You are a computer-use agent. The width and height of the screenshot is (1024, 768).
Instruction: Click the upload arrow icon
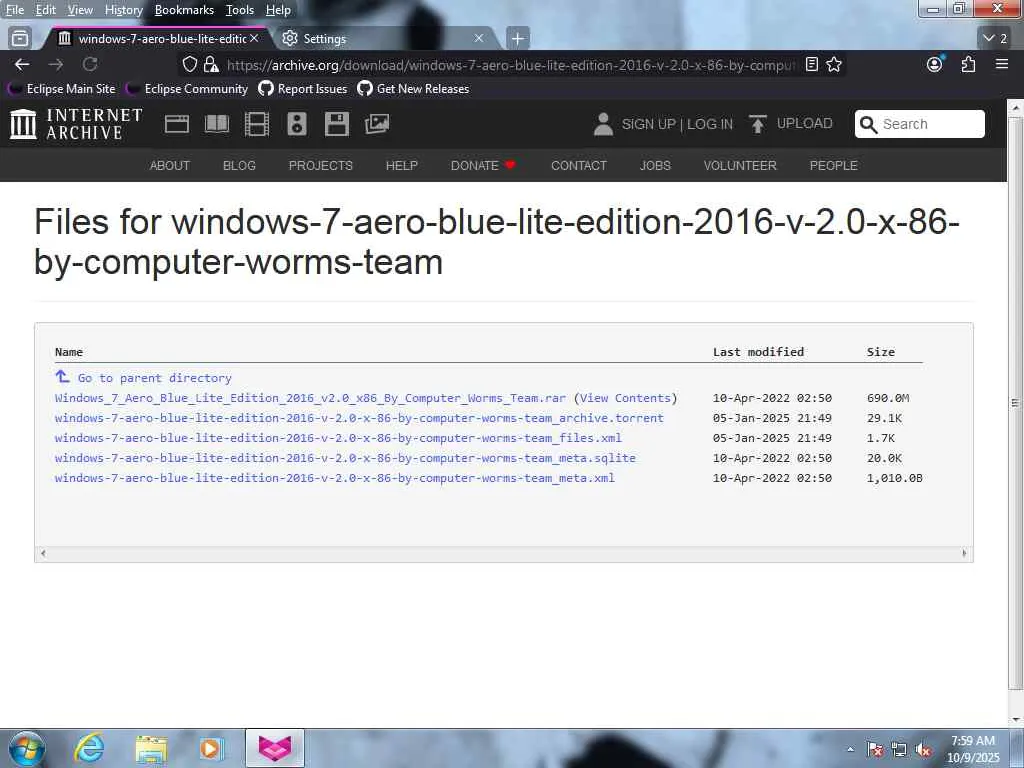click(758, 124)
